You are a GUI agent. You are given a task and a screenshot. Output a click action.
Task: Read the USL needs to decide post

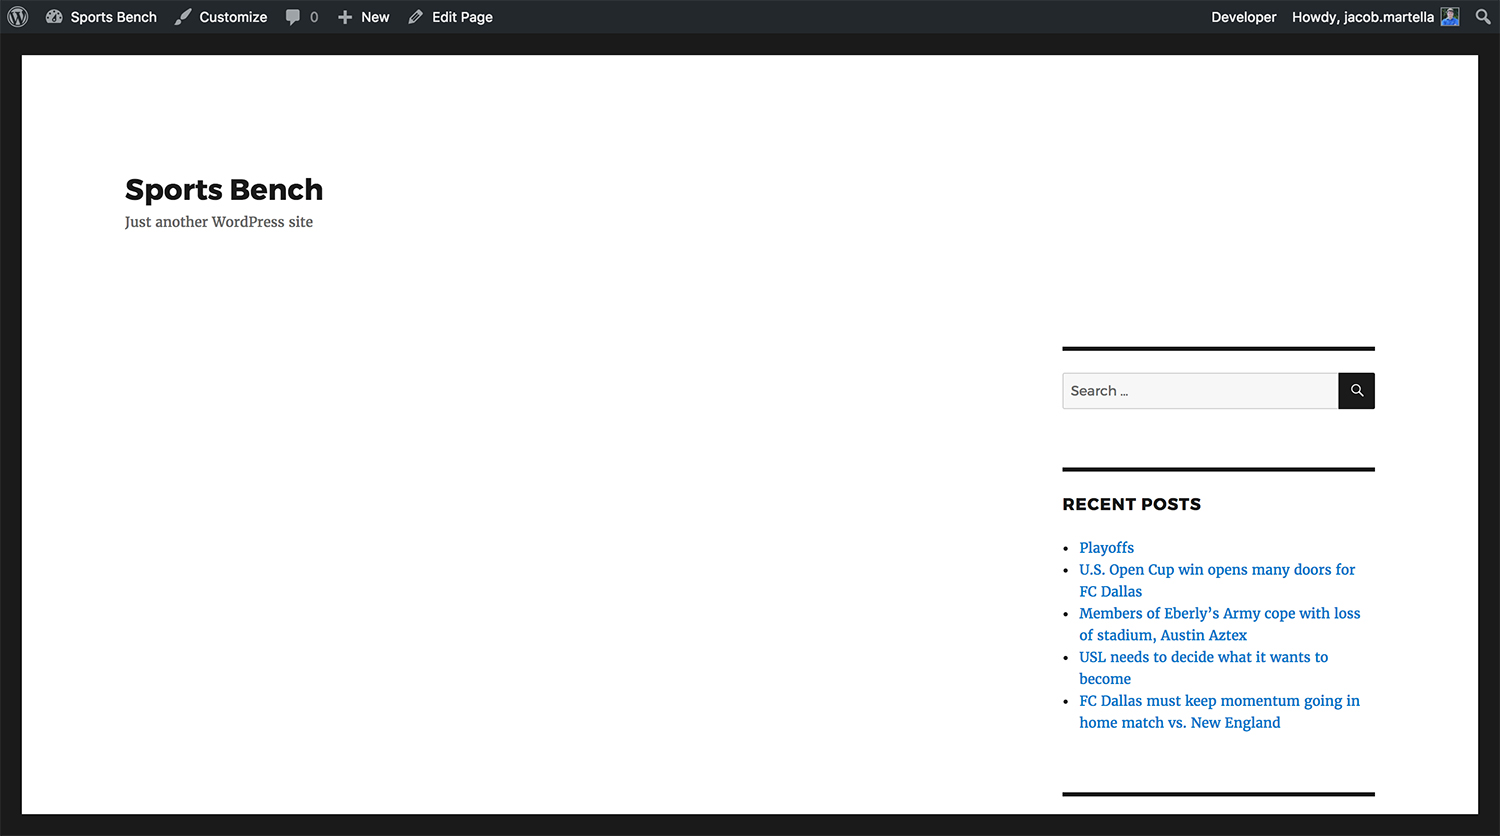[x=1203, y=657]
